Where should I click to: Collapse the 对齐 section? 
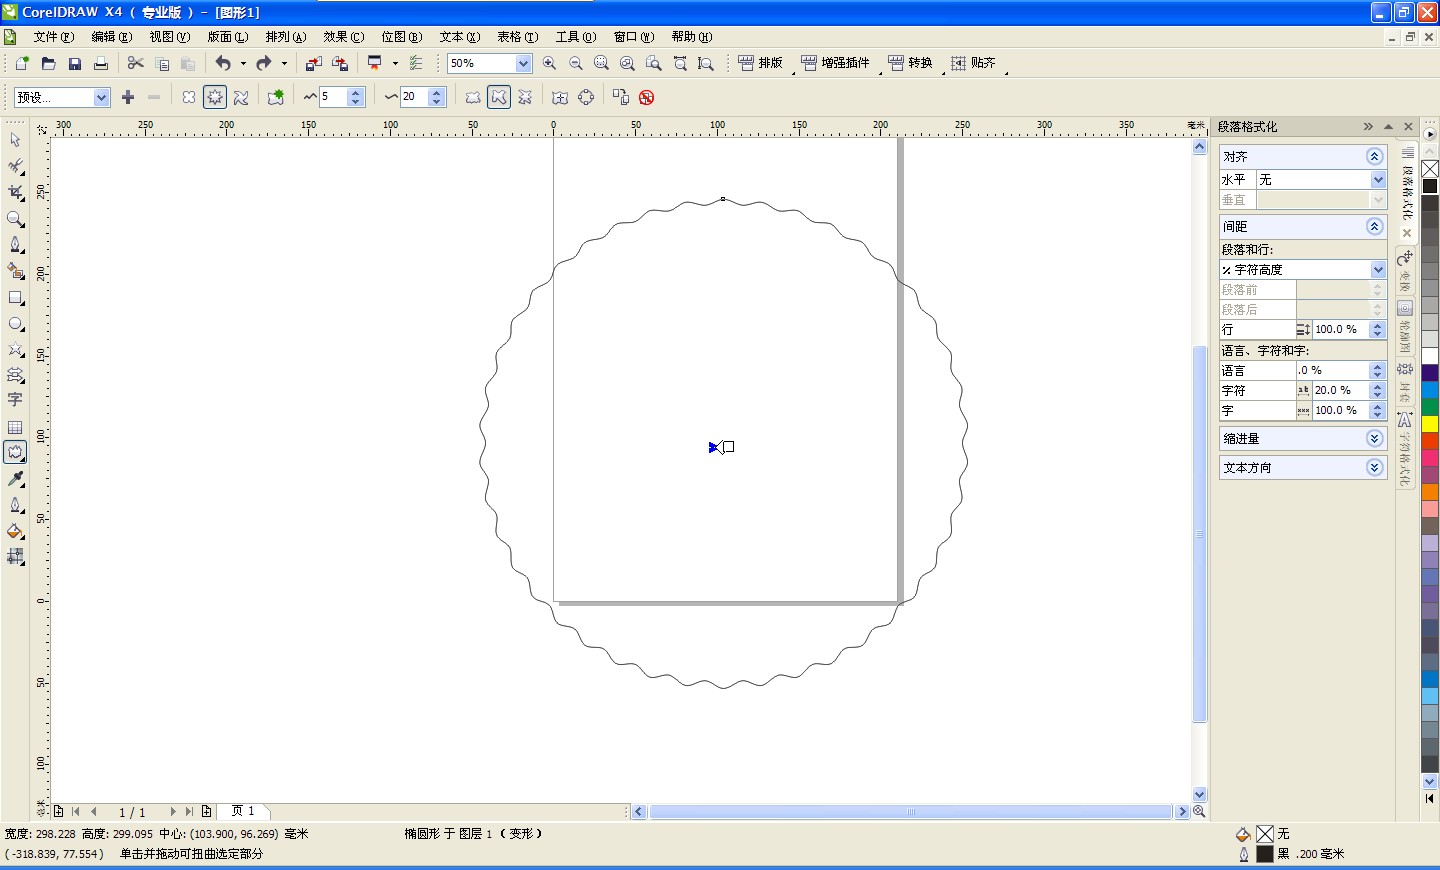1374,156
